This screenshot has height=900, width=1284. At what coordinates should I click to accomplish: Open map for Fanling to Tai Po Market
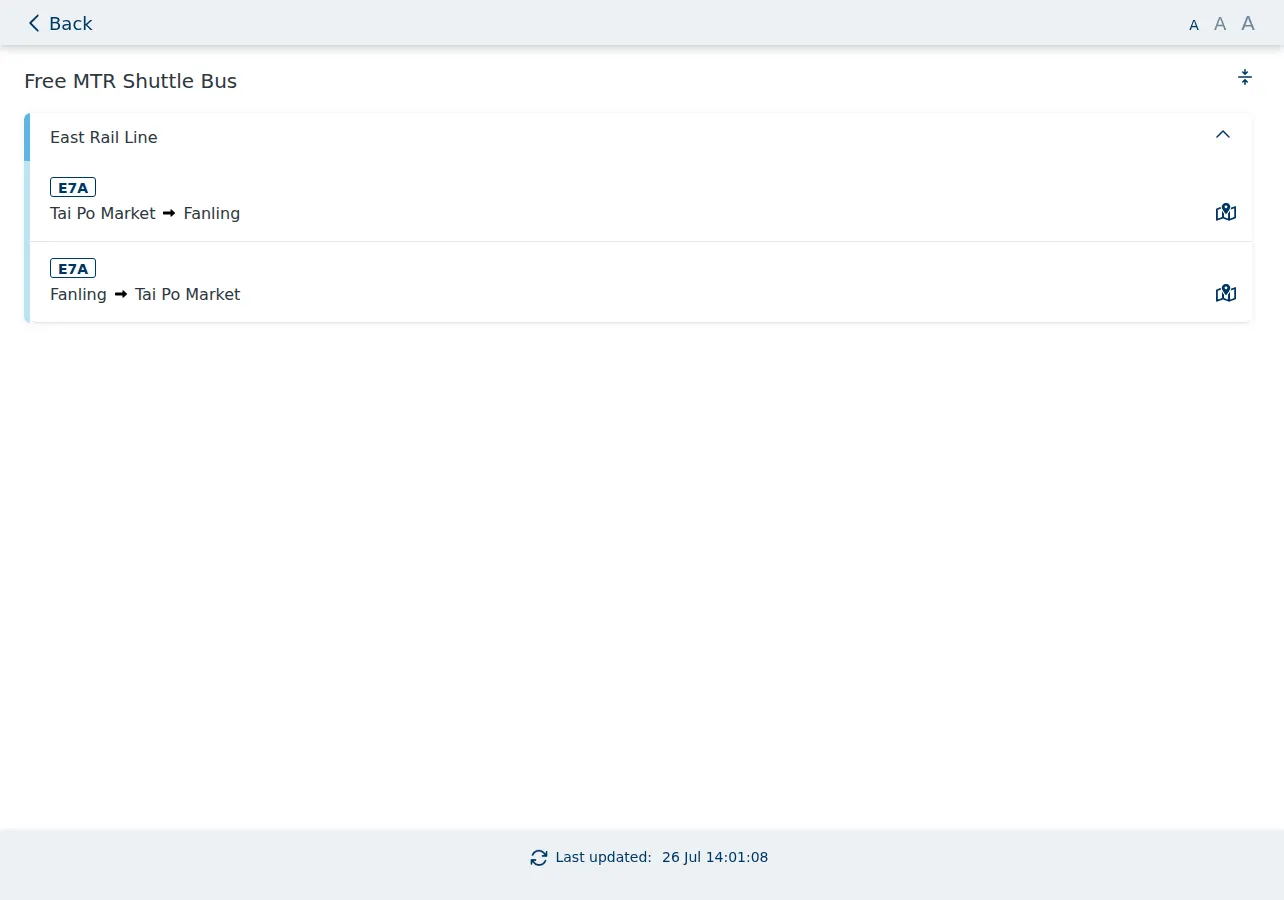coord(1226,293)
